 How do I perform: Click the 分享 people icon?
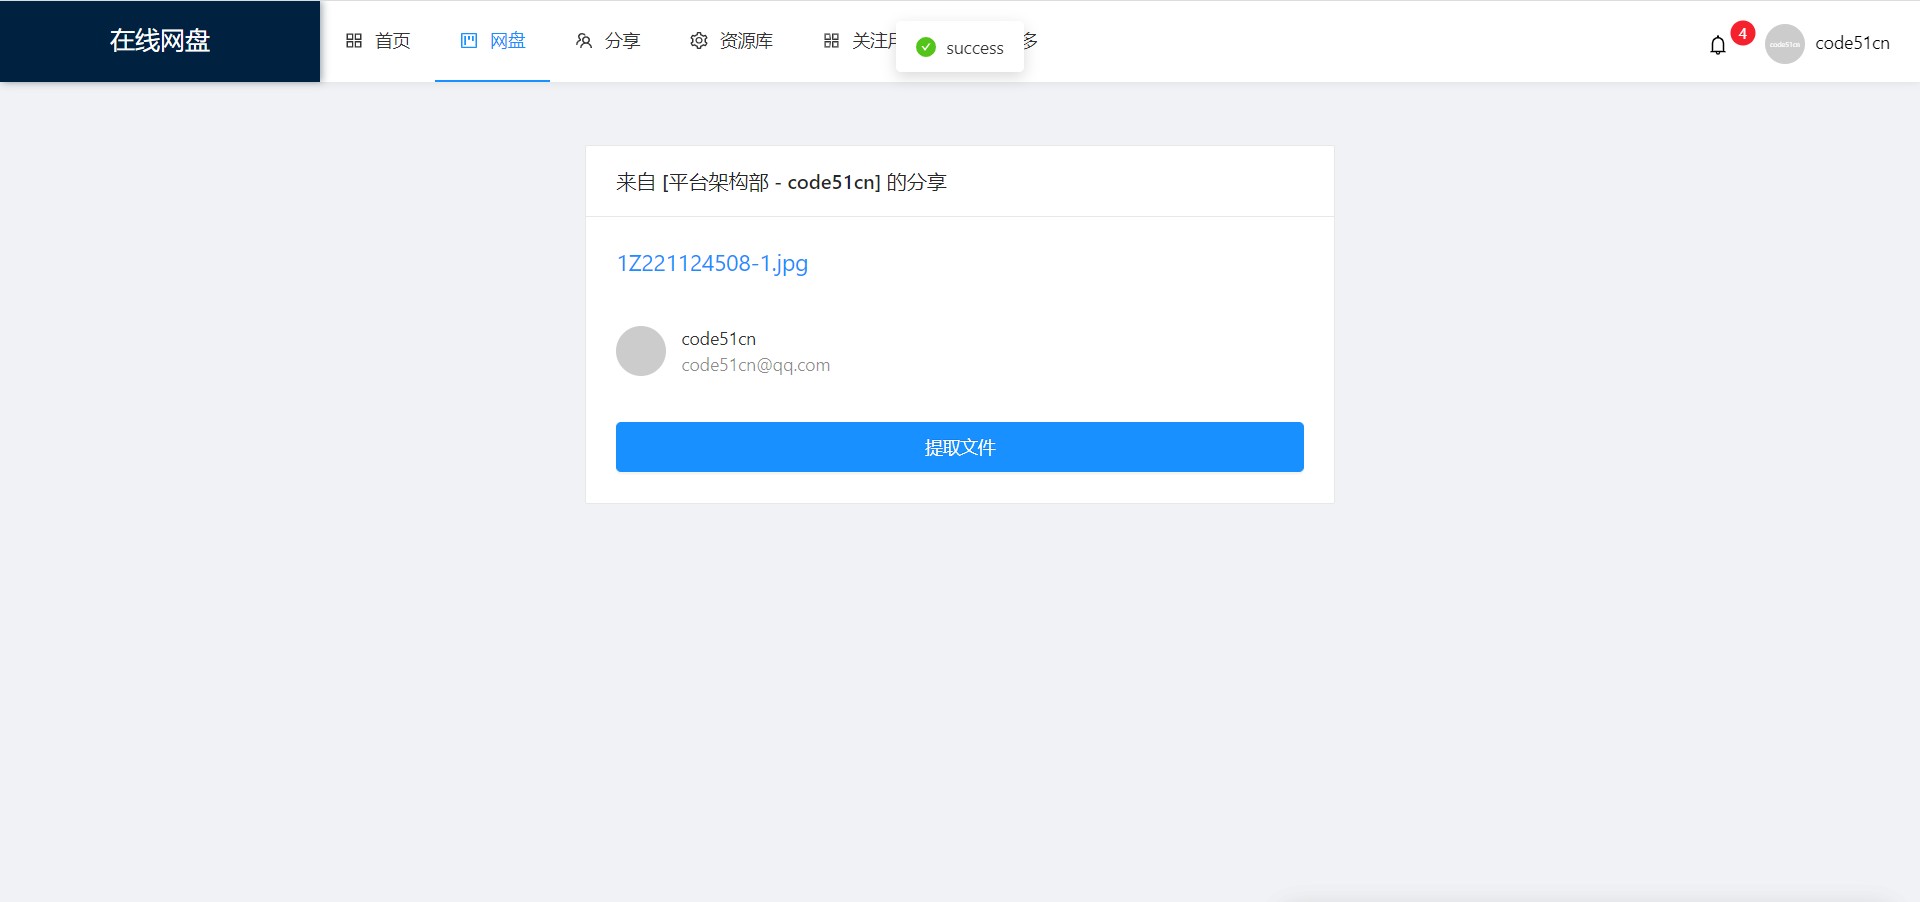[x=584, y=41]
